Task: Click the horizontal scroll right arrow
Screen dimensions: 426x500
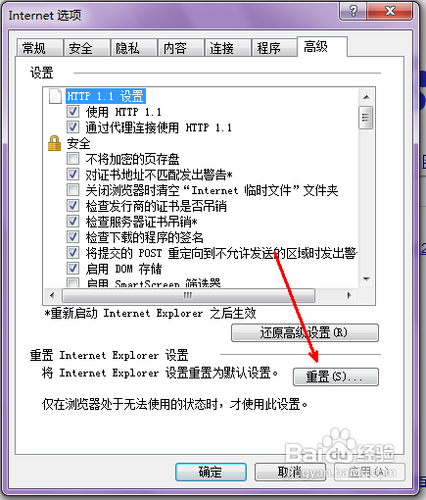Action: (x=349, y=295)
